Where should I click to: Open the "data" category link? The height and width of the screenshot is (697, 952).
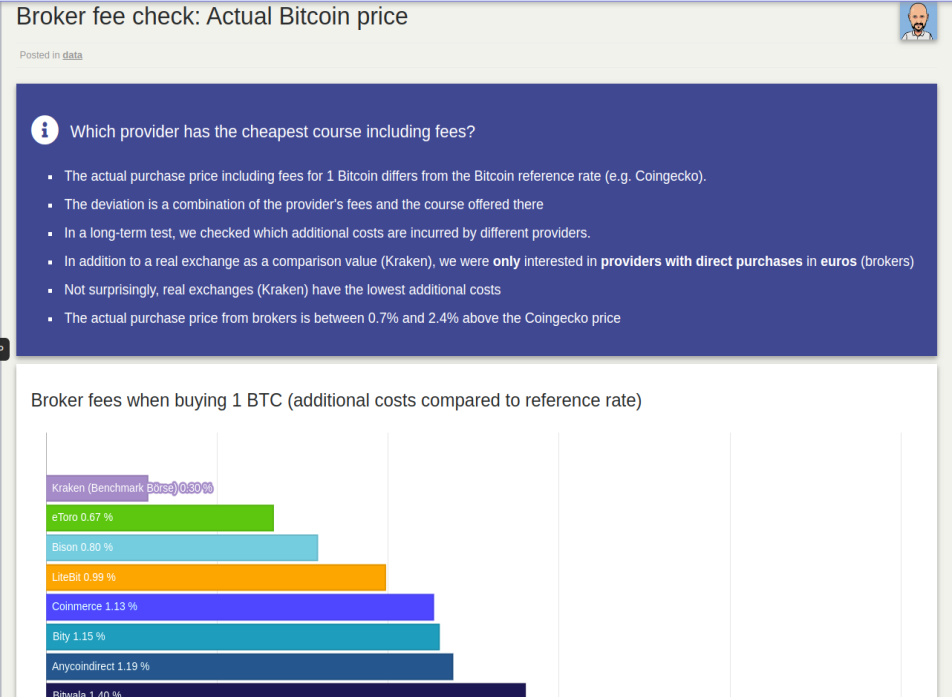coord(72,55)
